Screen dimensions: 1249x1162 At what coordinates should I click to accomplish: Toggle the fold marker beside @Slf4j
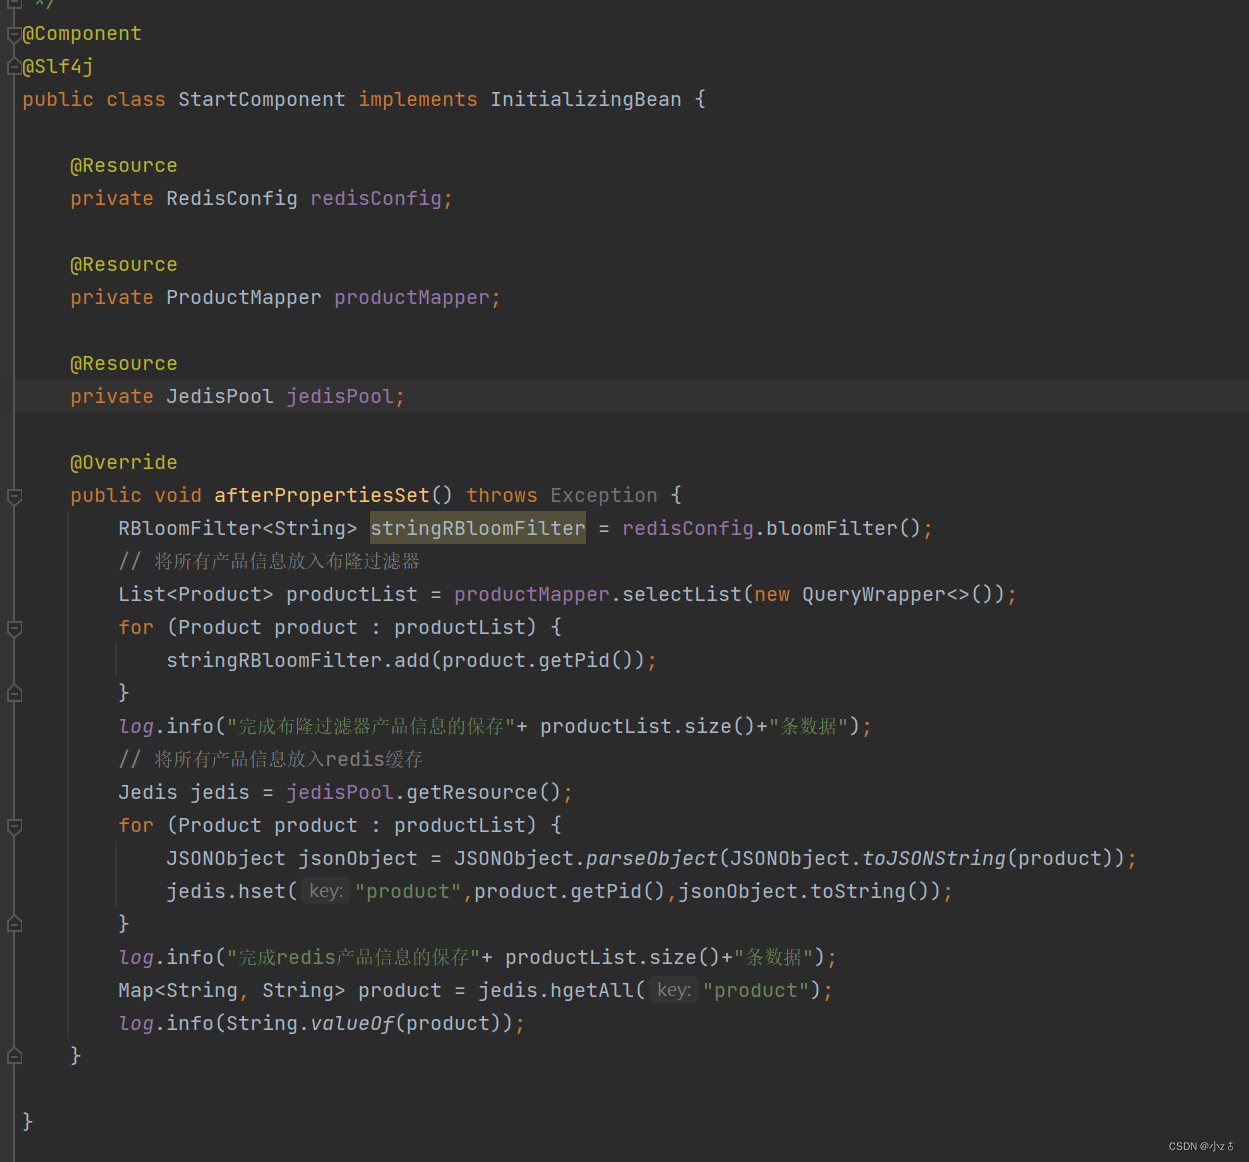14,67
